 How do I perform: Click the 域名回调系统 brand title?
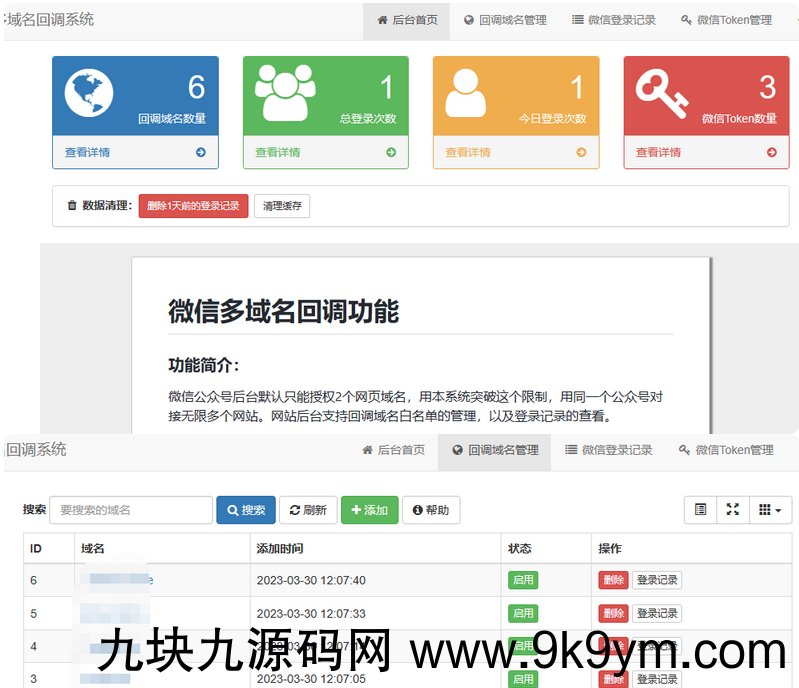[x=49, y=20]
